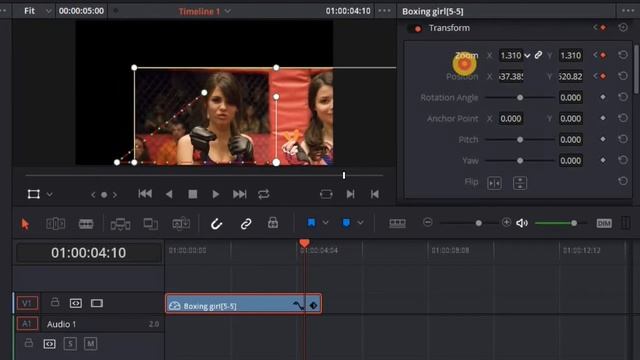Activate Trim Edit mode tool
The image size is (640, 360).
(56, 224)
